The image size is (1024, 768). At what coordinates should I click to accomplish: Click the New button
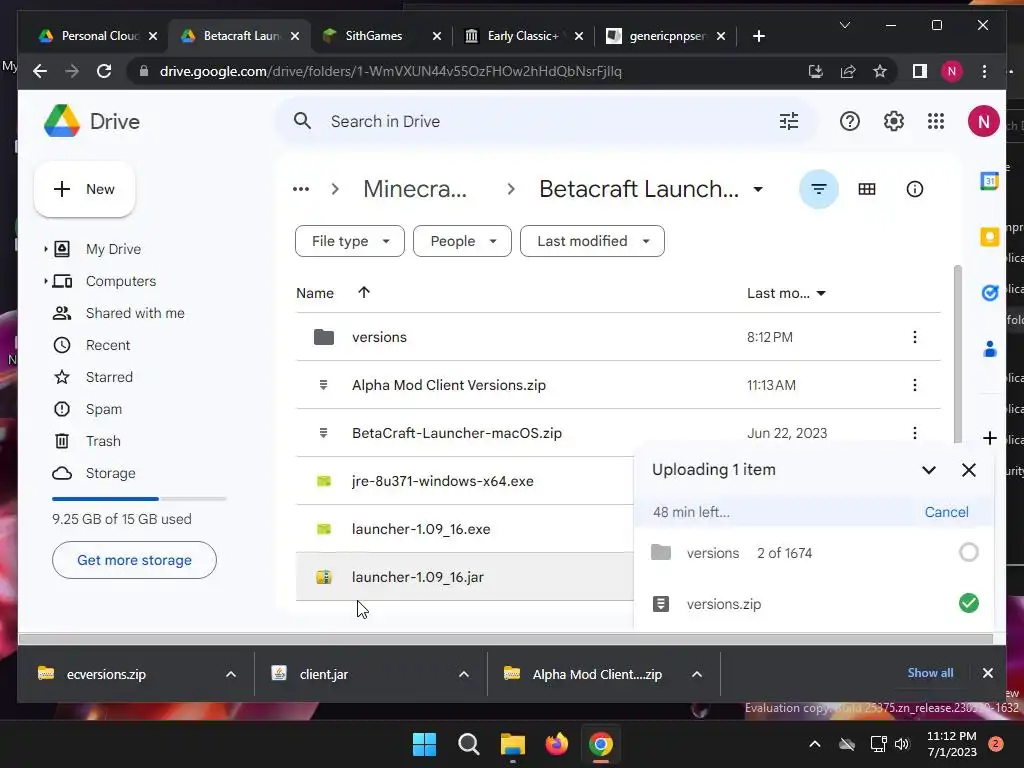(x=84, y=189)
